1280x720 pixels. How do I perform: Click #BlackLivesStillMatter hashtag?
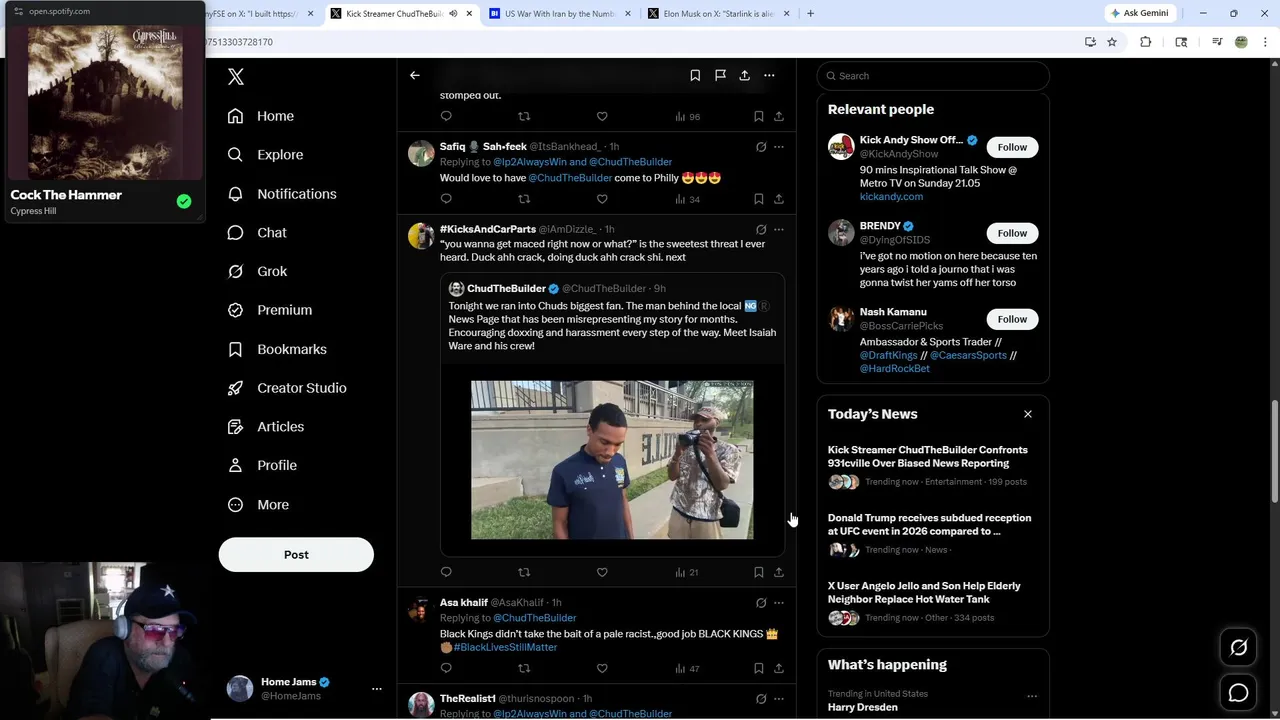pos(505,647)
